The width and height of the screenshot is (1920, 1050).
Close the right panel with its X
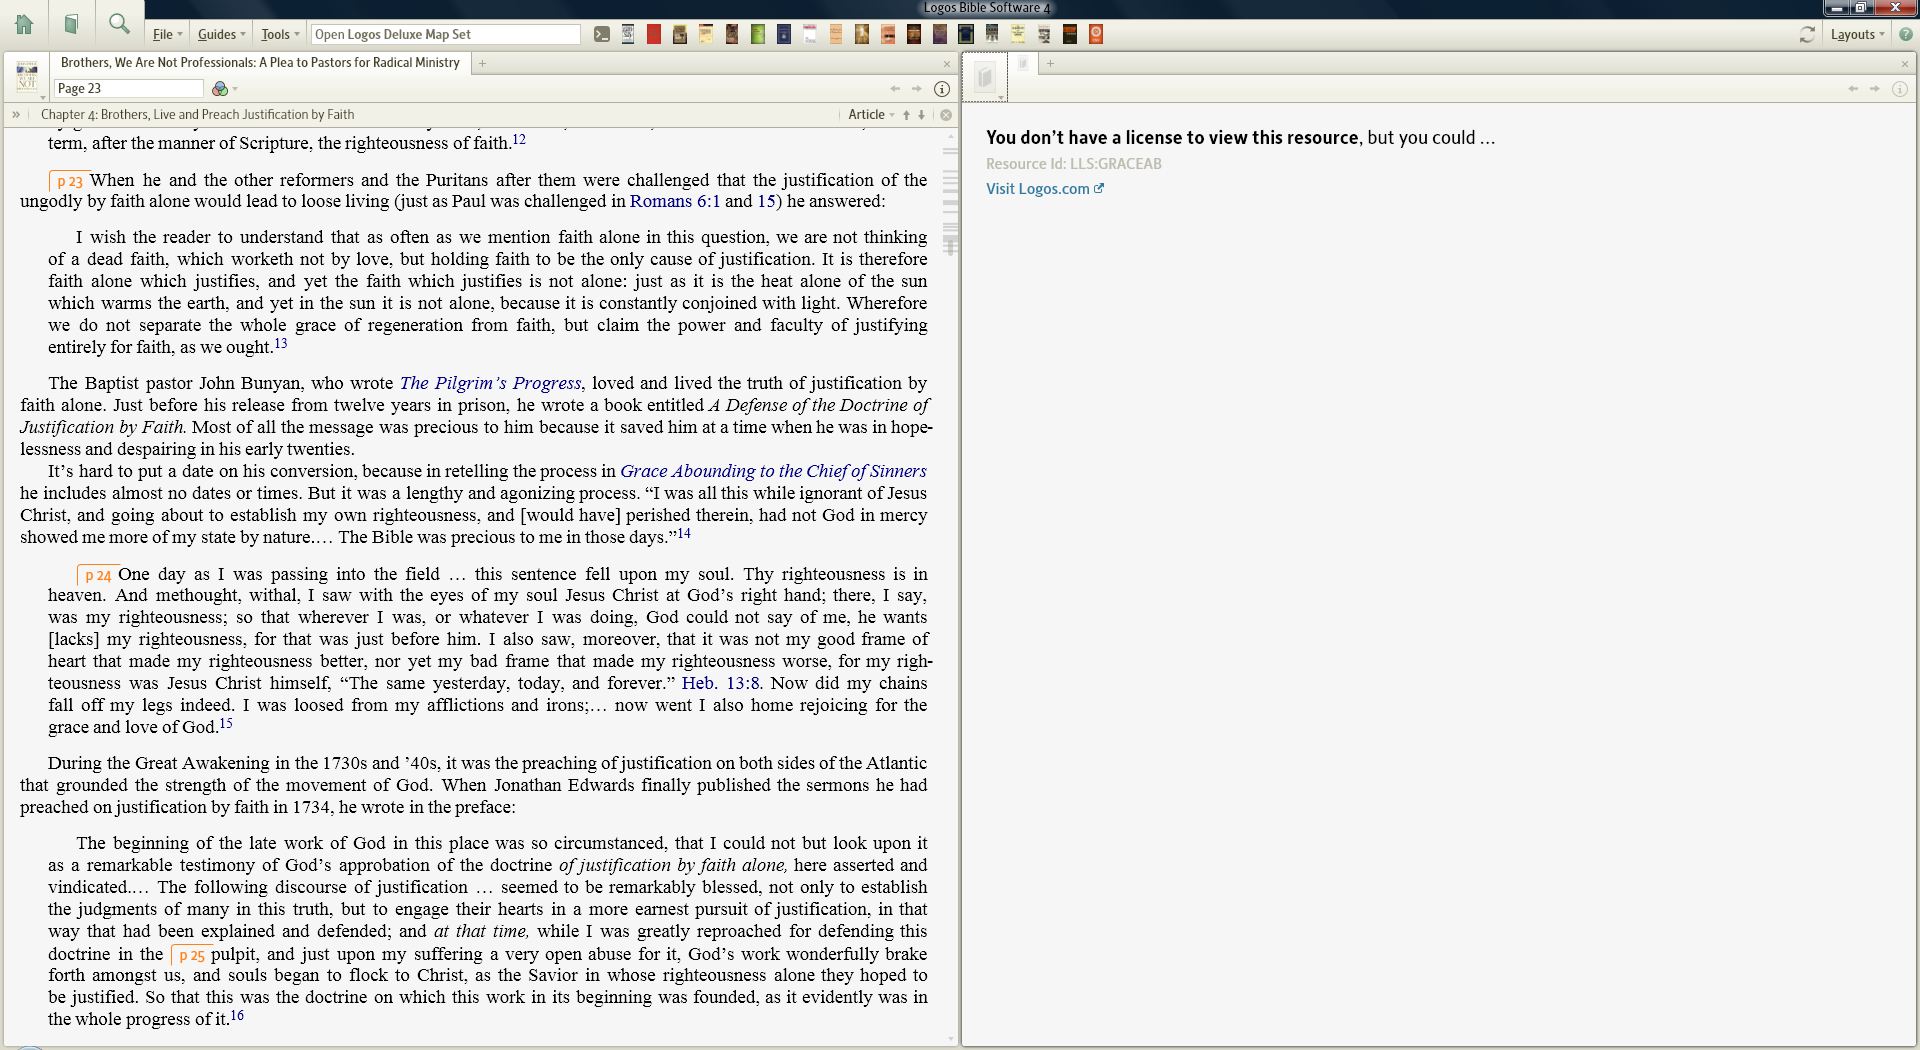tap(1904, 64)
